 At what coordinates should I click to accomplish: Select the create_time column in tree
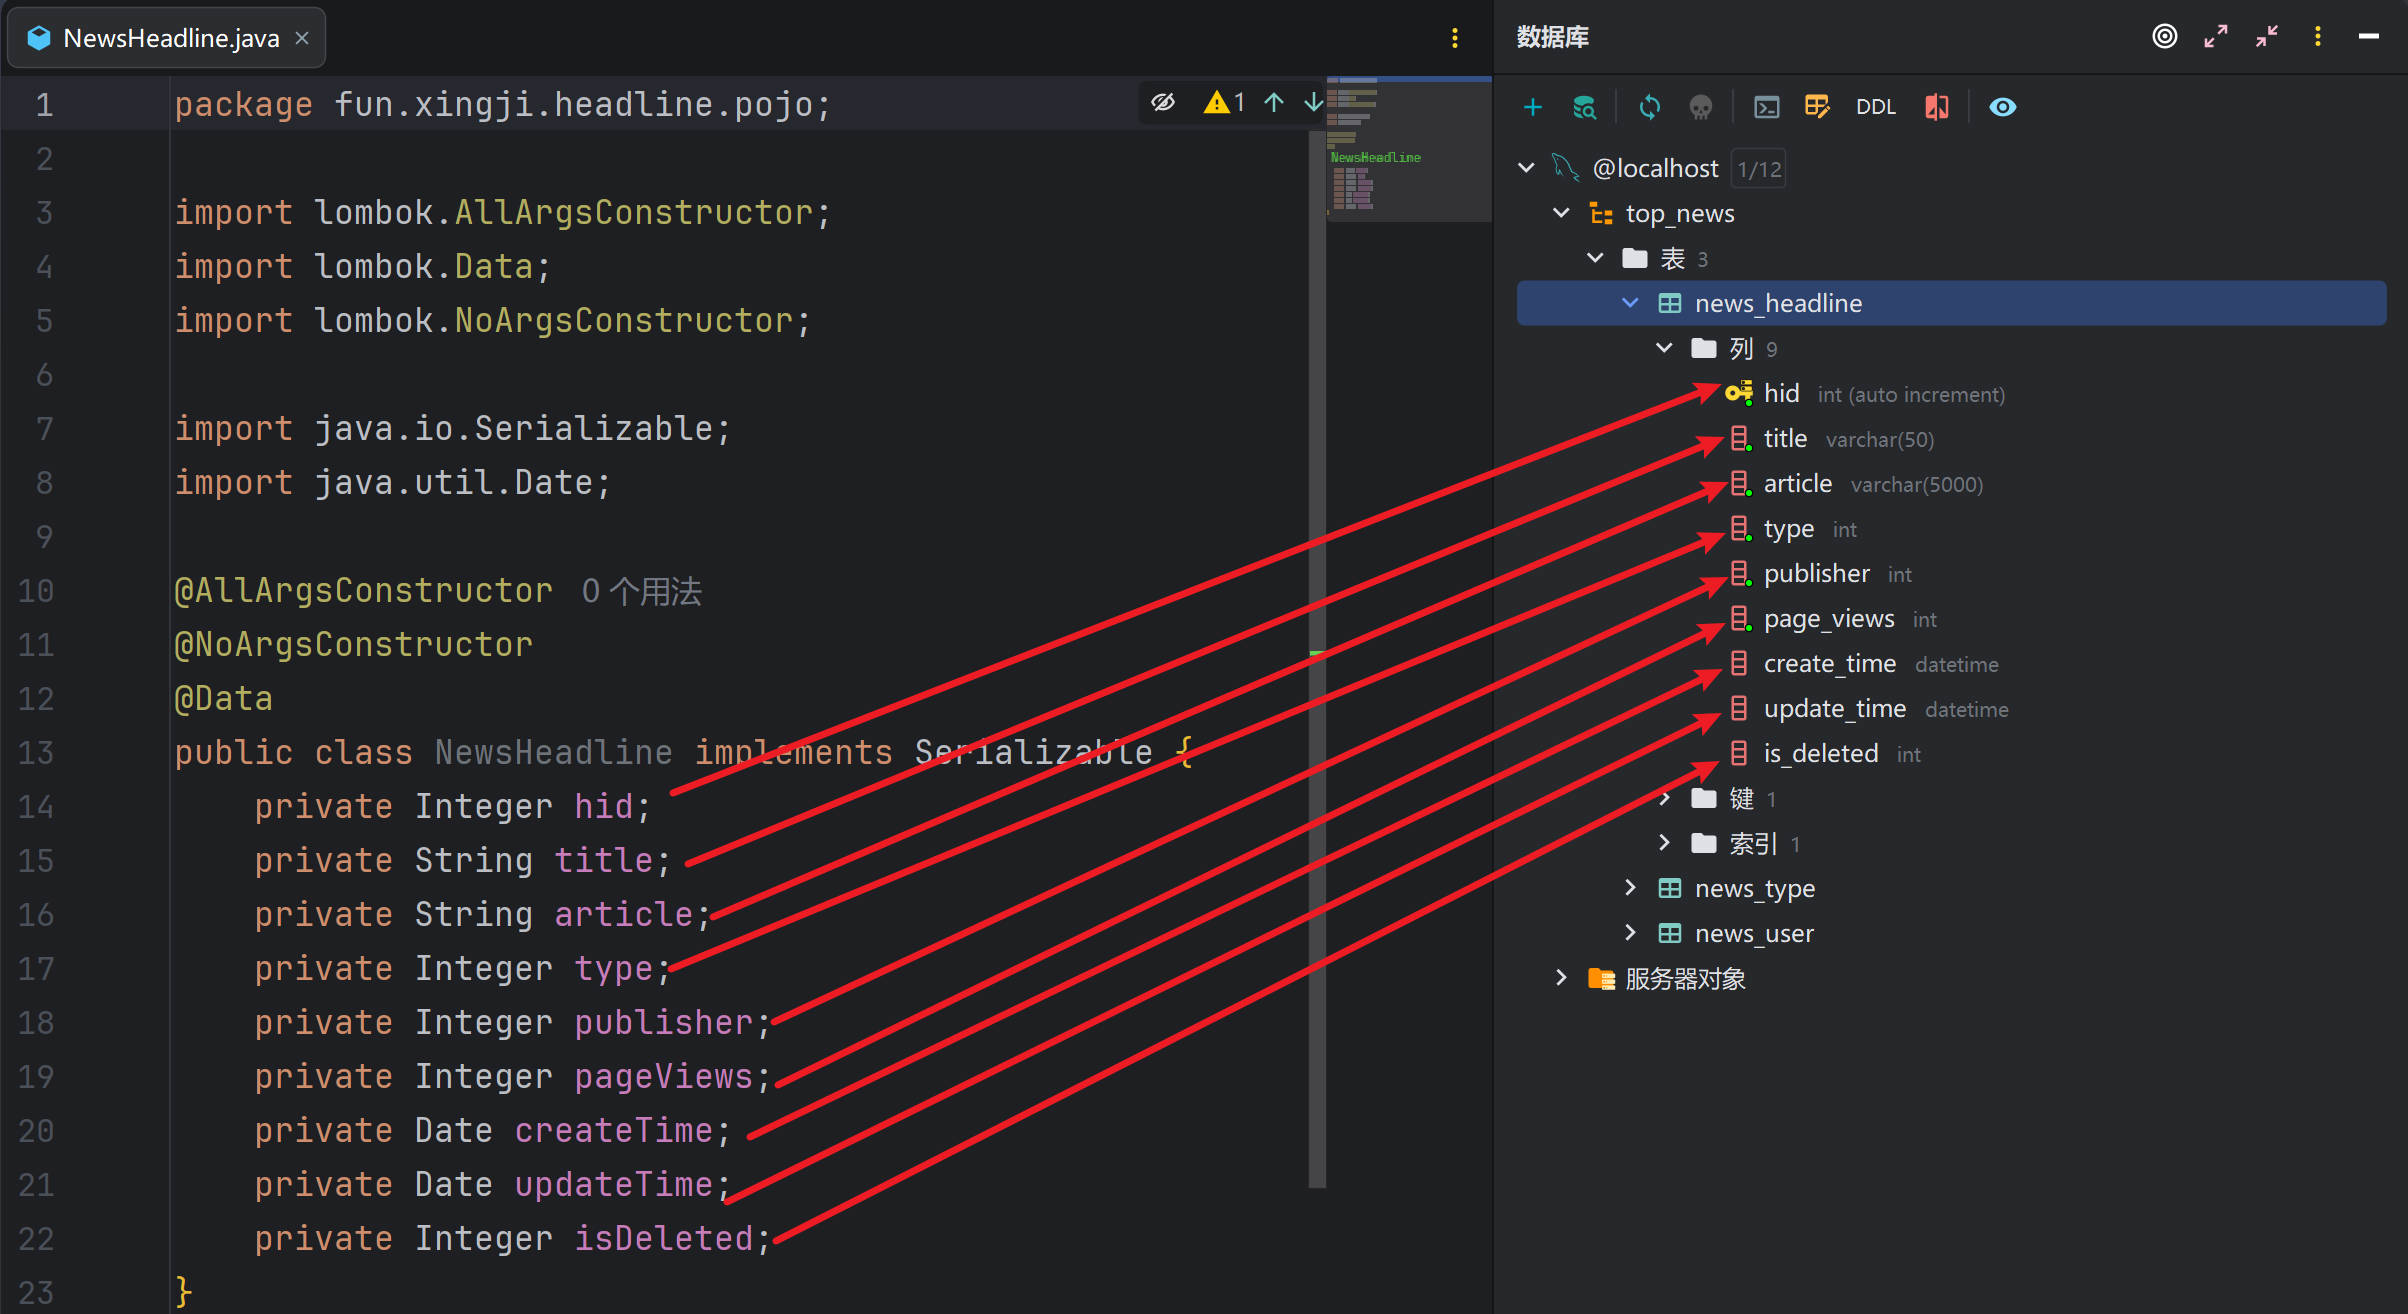(x=1829, y=664)
